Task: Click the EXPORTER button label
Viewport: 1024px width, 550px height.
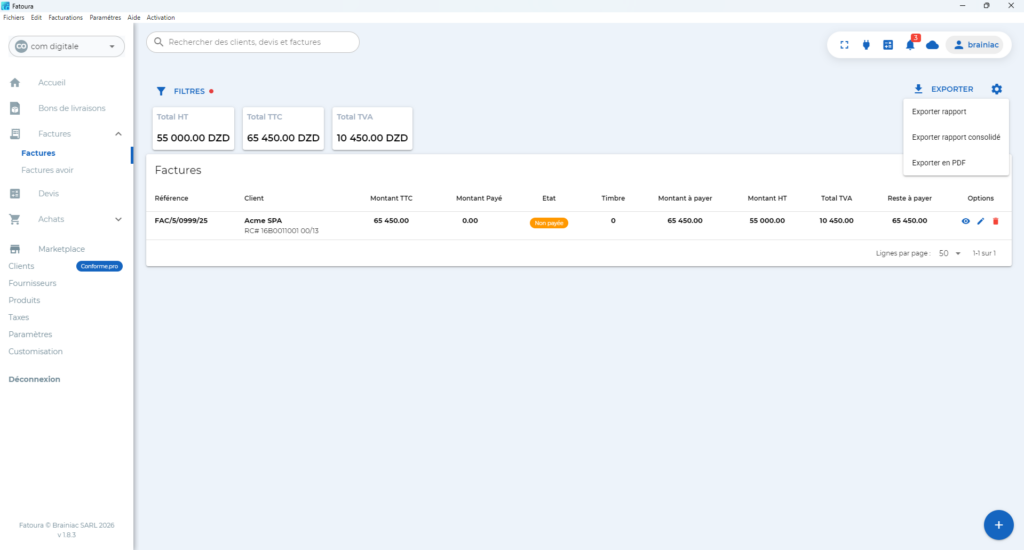Action: pyautogui.click(x=952, y=89)
